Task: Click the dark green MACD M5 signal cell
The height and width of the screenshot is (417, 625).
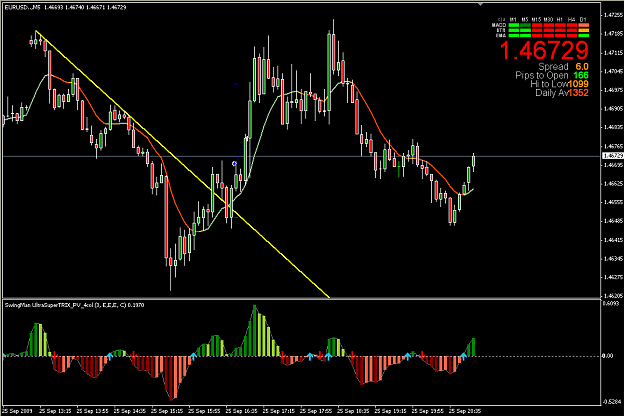Action: pyautogui.click(x=525, y=25)
